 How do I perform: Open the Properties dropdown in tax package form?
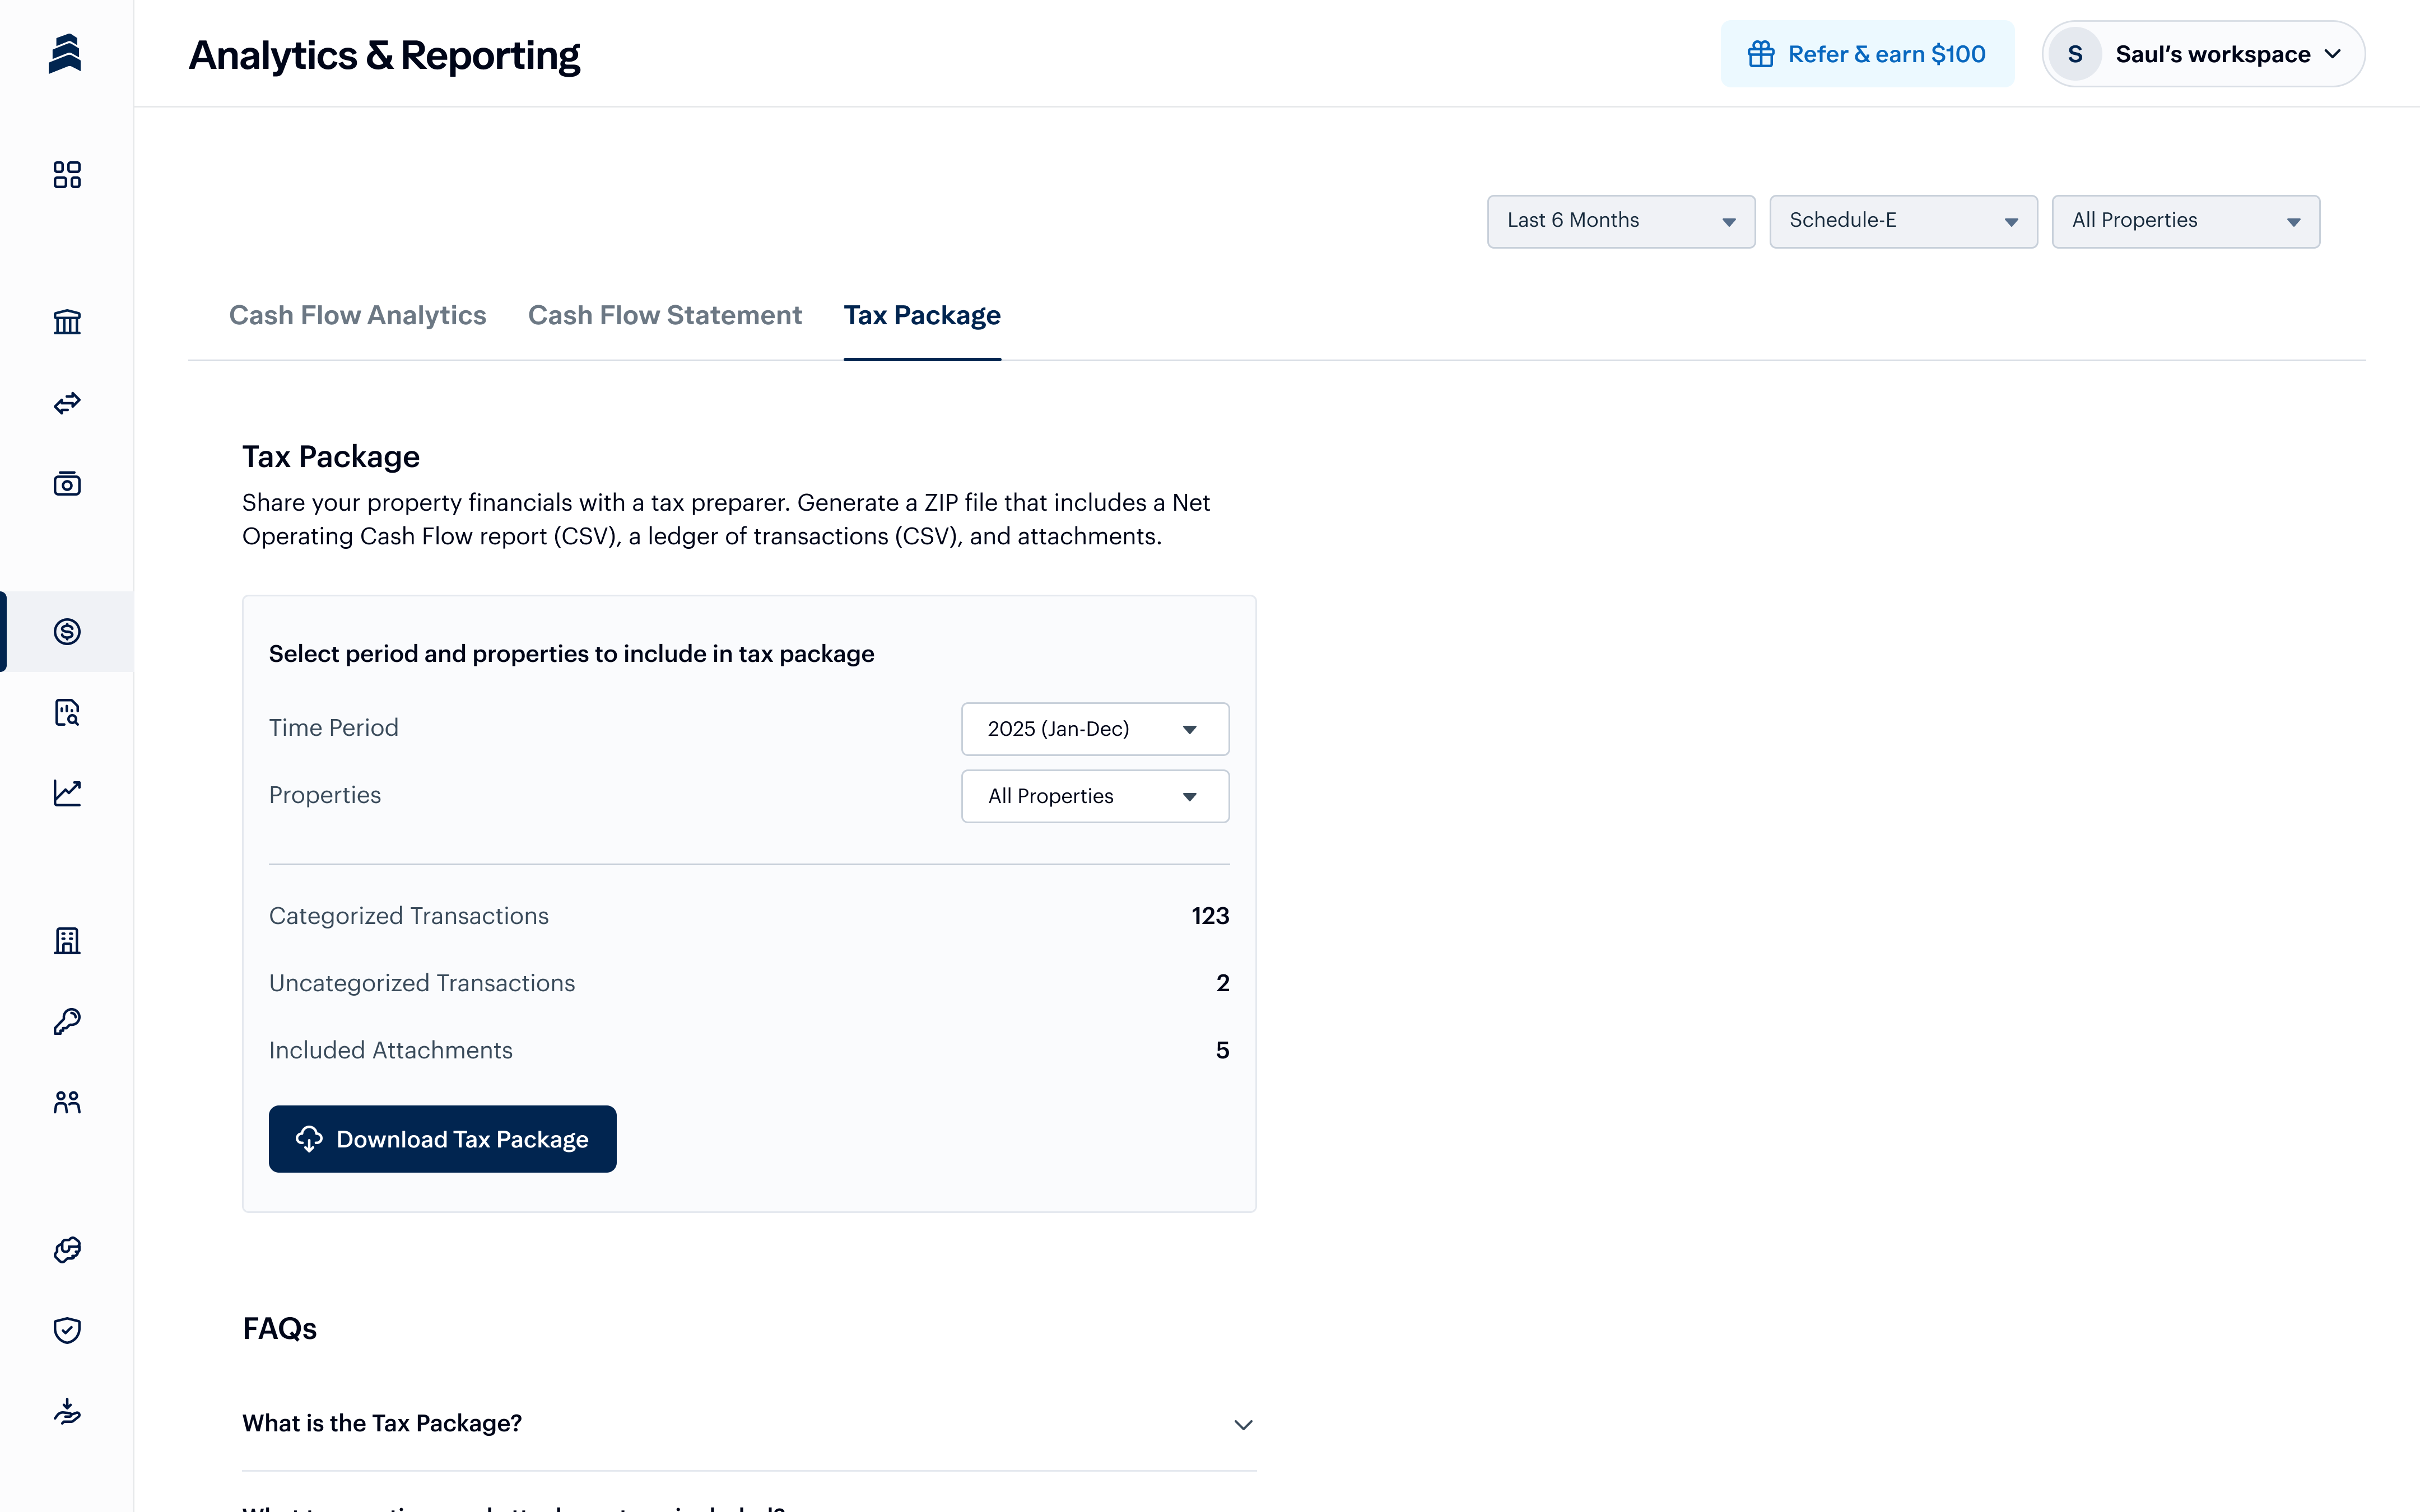point(1094,796)
